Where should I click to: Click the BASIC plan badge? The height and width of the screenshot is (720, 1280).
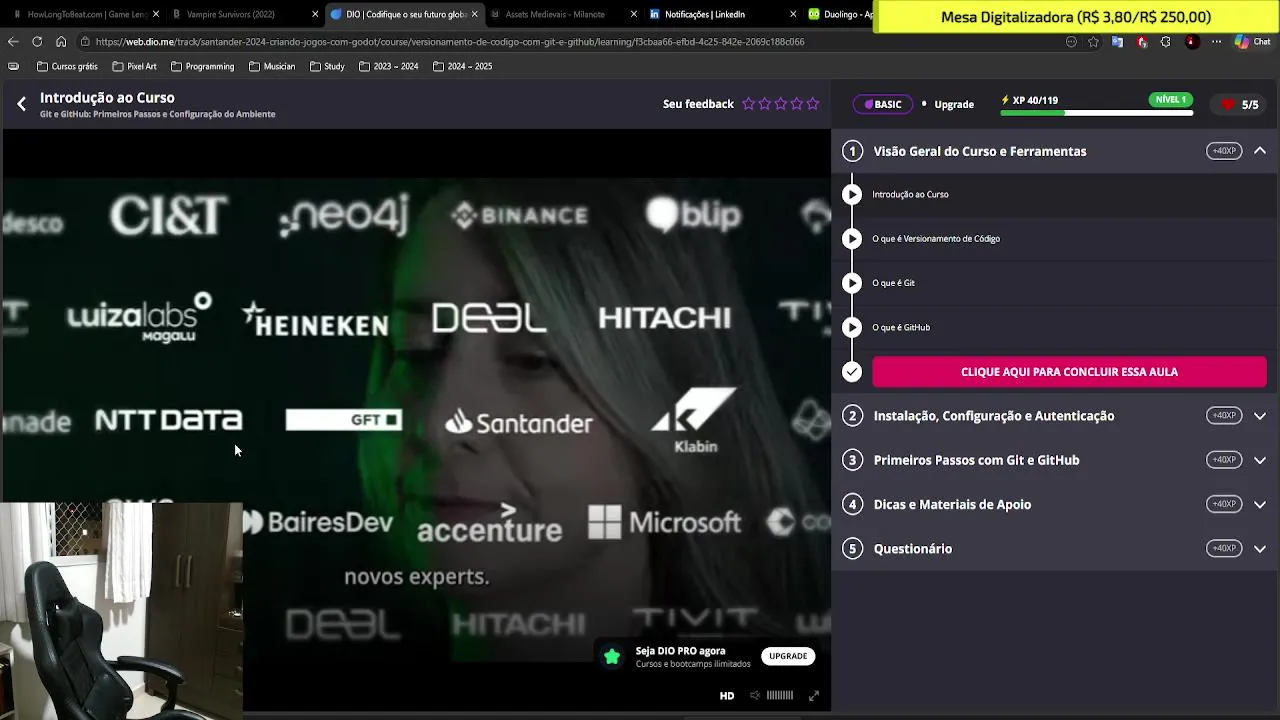pos(882,105)
